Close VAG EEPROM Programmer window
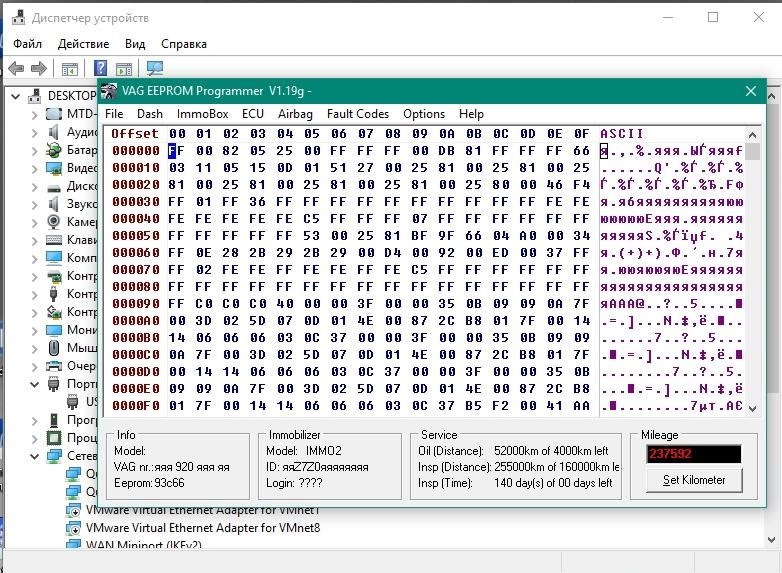This screenshot has width=782, height=573. (x=751, y=91)
